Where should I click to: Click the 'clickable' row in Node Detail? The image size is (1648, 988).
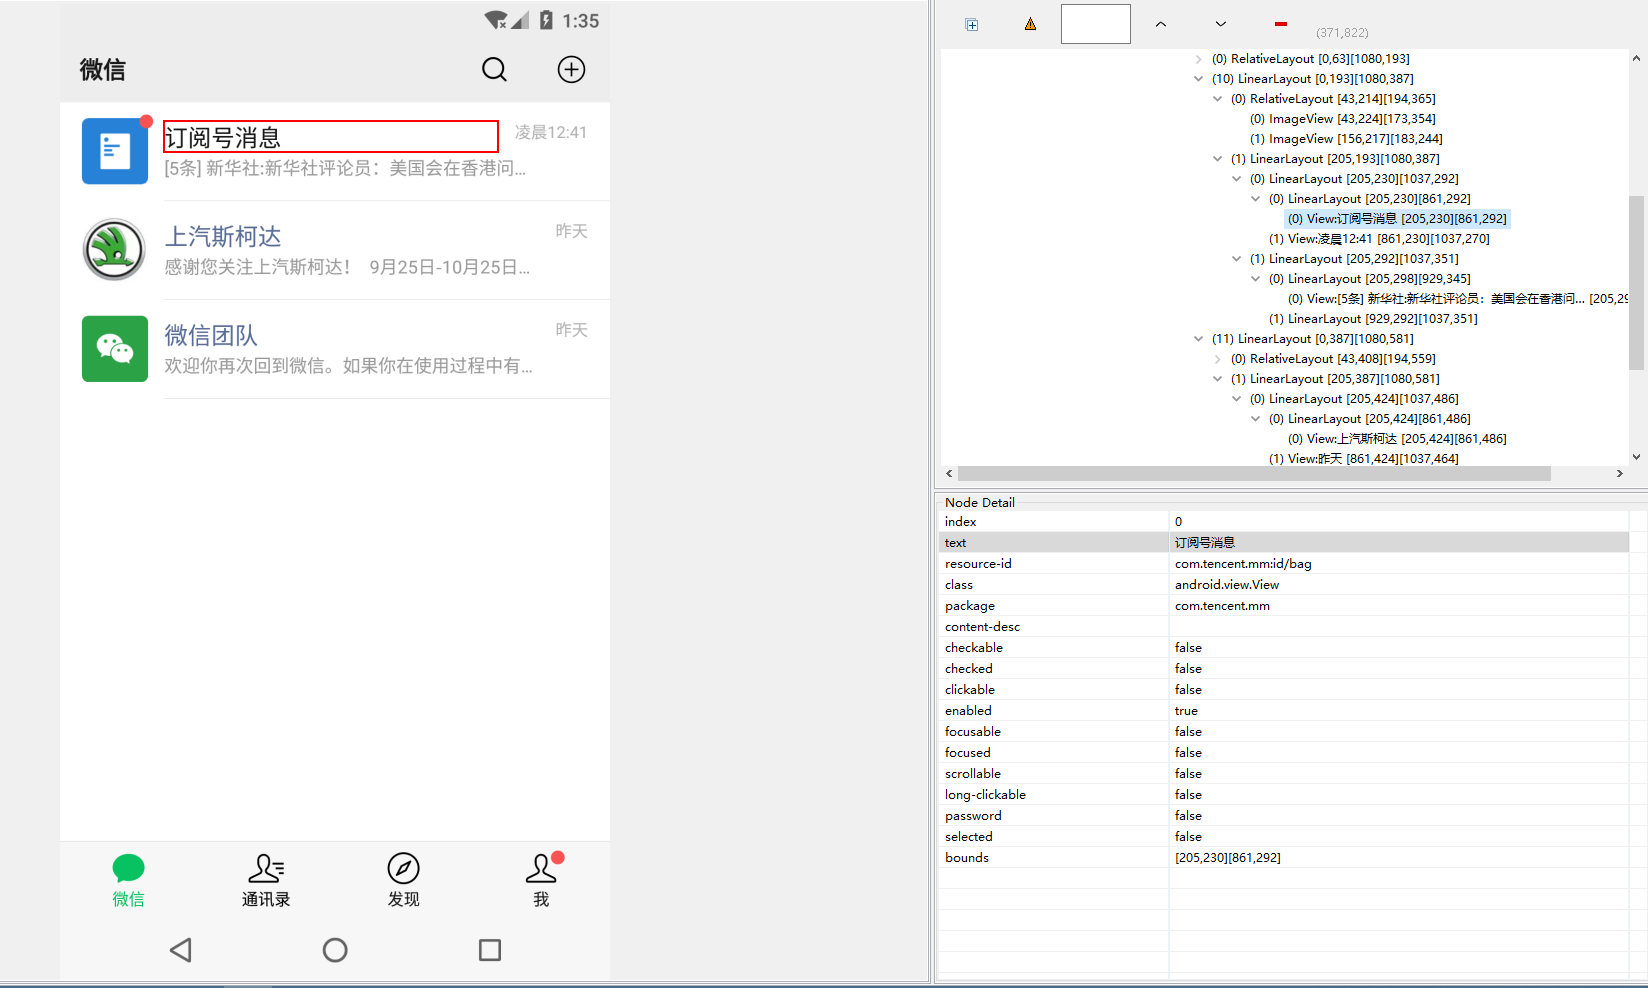1284,690
